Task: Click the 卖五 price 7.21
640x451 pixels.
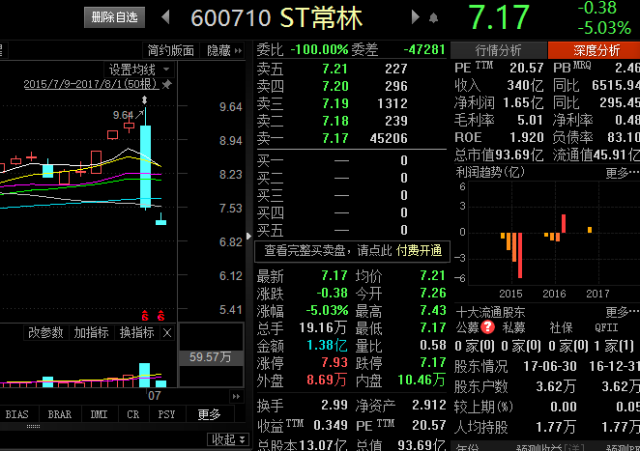Action: click(335, 69)
